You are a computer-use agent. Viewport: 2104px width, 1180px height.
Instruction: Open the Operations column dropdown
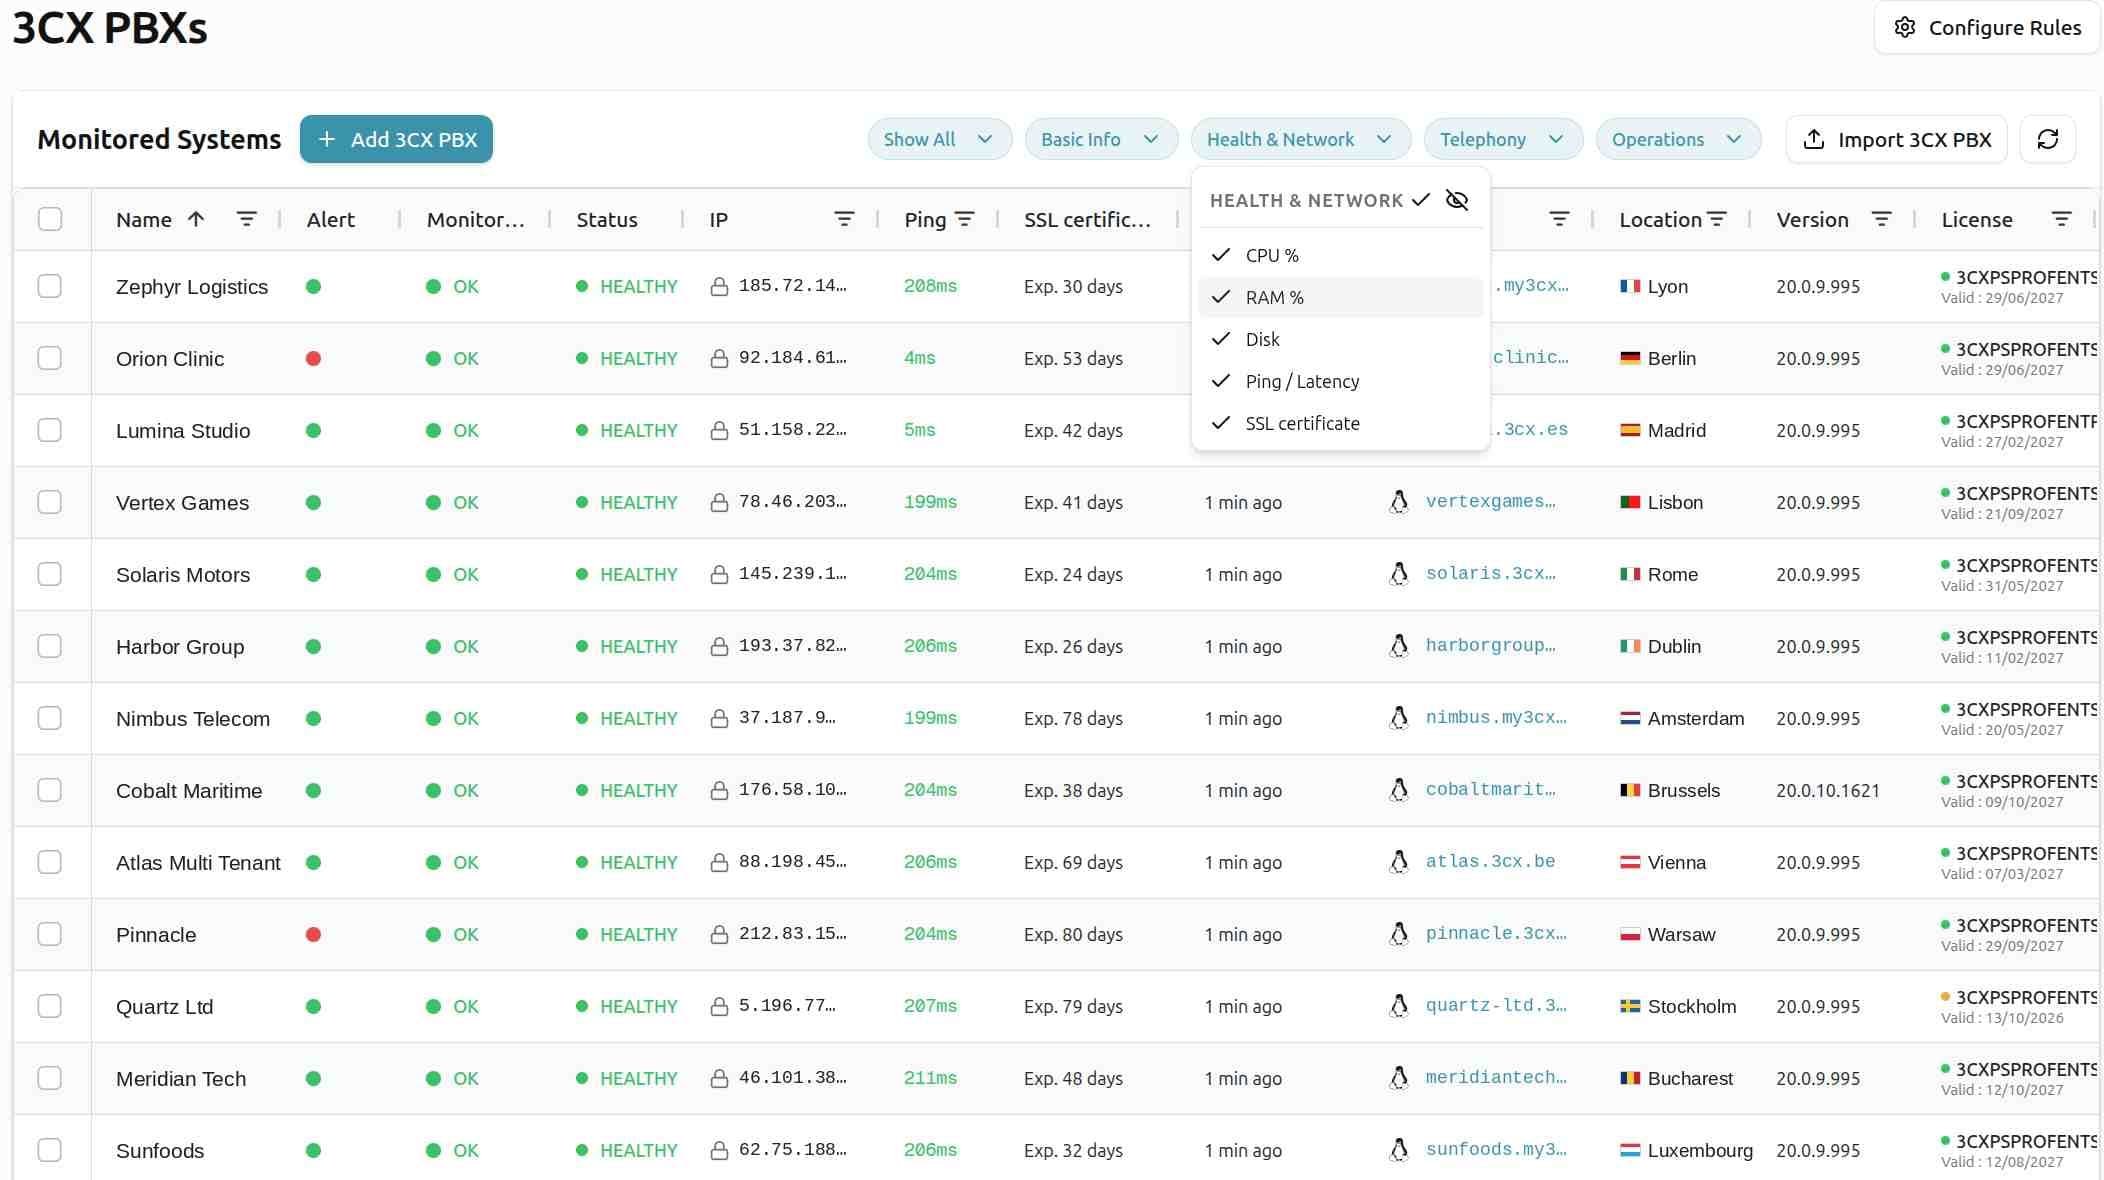tap(1678, 139)
